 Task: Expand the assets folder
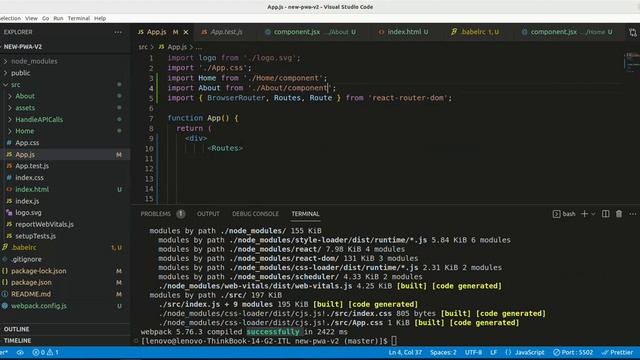tap(10, 108)
